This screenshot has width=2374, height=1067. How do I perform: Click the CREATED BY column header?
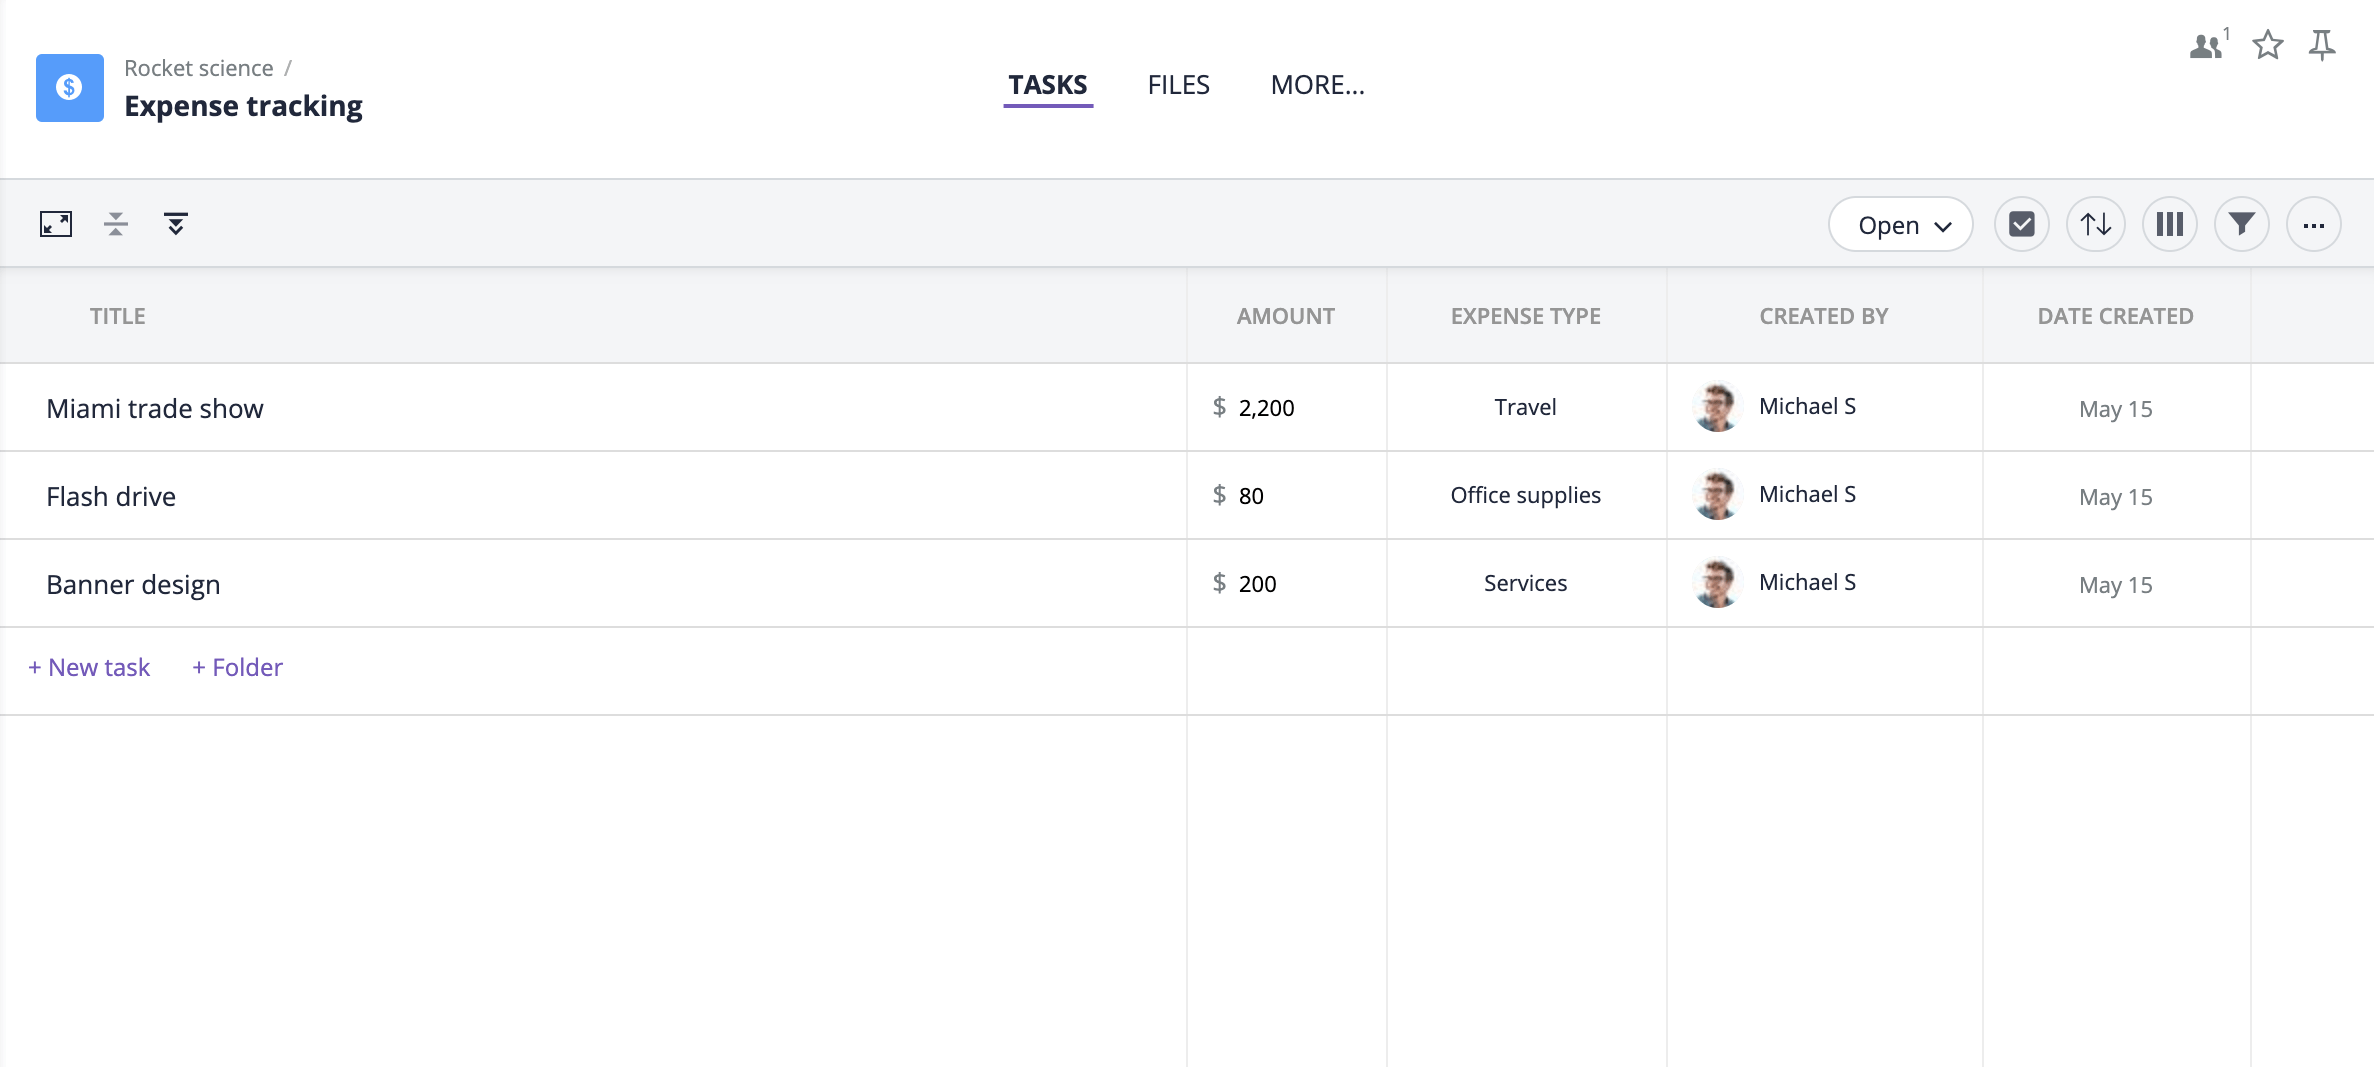click(x=1824, y=316)
